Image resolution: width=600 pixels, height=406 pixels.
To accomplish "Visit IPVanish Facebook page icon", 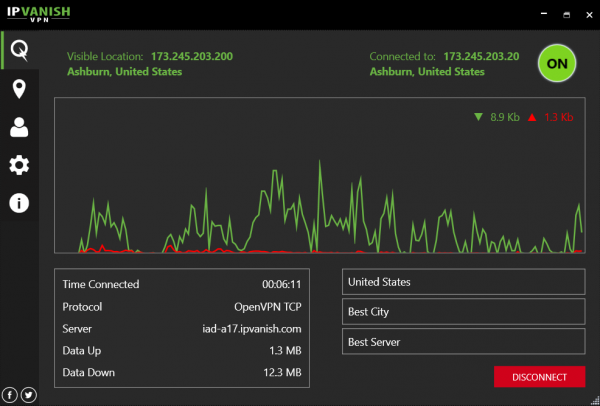I will click(x=10, y=395).
